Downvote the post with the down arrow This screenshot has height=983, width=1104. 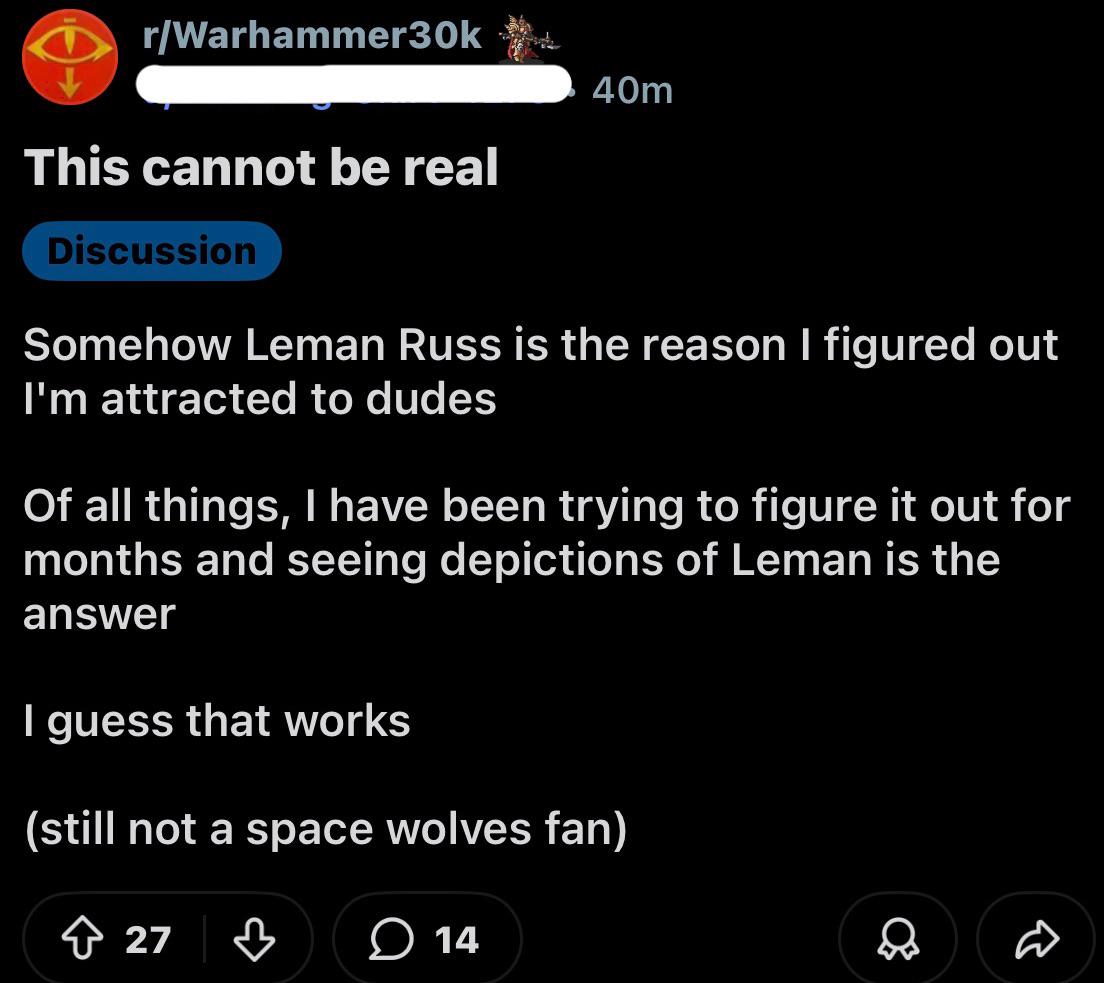pos(253,939)
